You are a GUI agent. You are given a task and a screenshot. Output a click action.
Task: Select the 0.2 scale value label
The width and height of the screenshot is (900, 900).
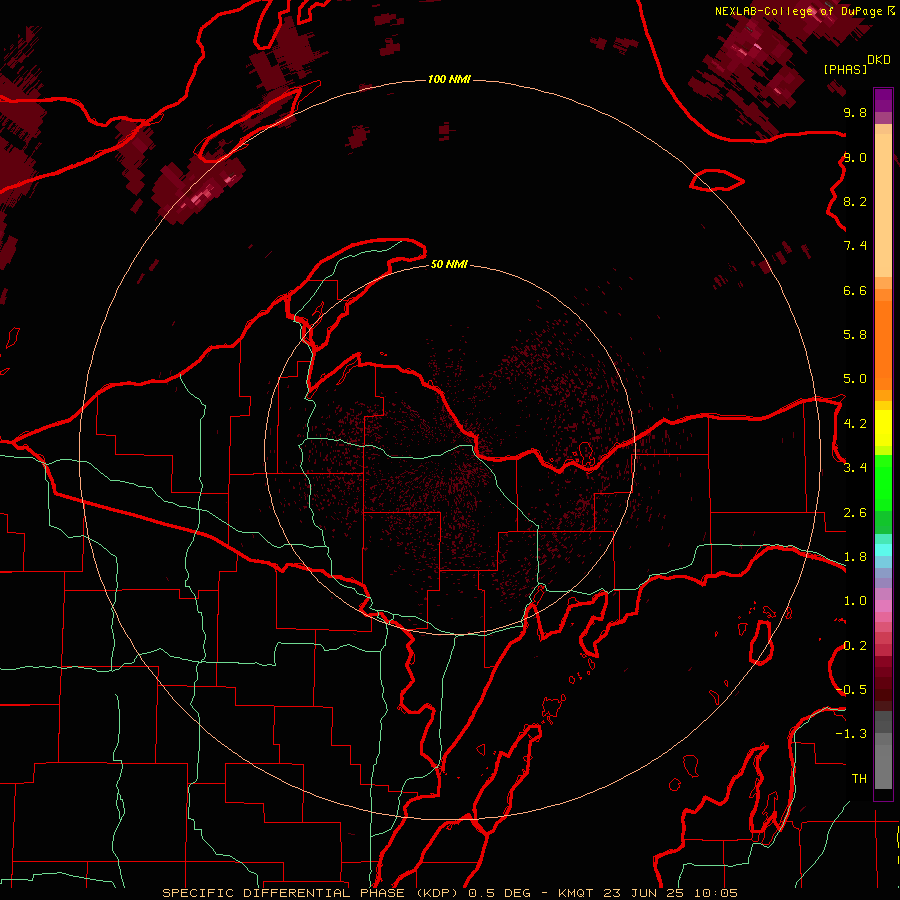click(x=855, y=646)
